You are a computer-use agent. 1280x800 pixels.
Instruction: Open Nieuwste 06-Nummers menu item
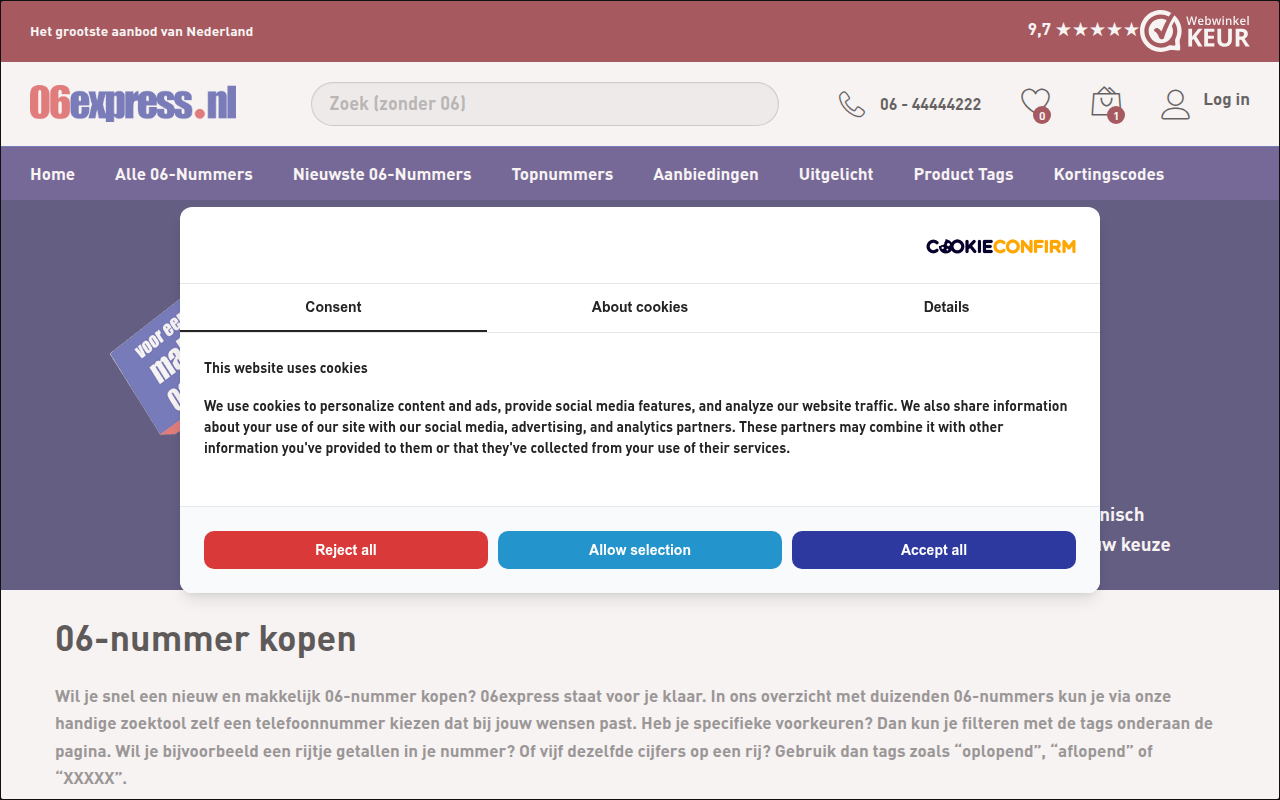pyautogui.click(x=382, y=174)
